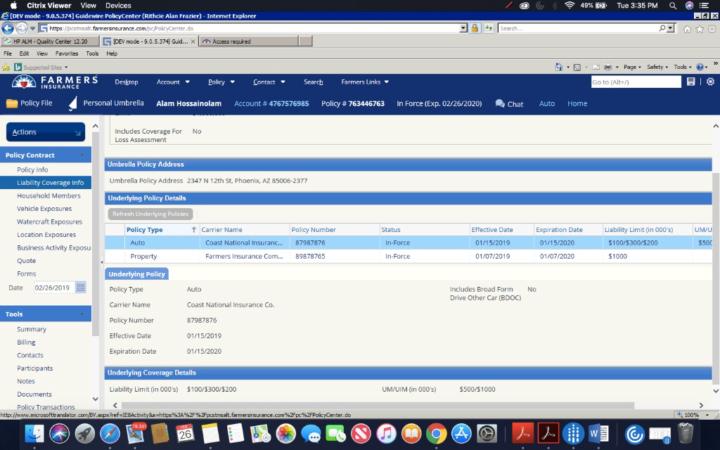Launch Siri from the dock
The height and width of the screenshot is (450, 720).
pos(59,433)
